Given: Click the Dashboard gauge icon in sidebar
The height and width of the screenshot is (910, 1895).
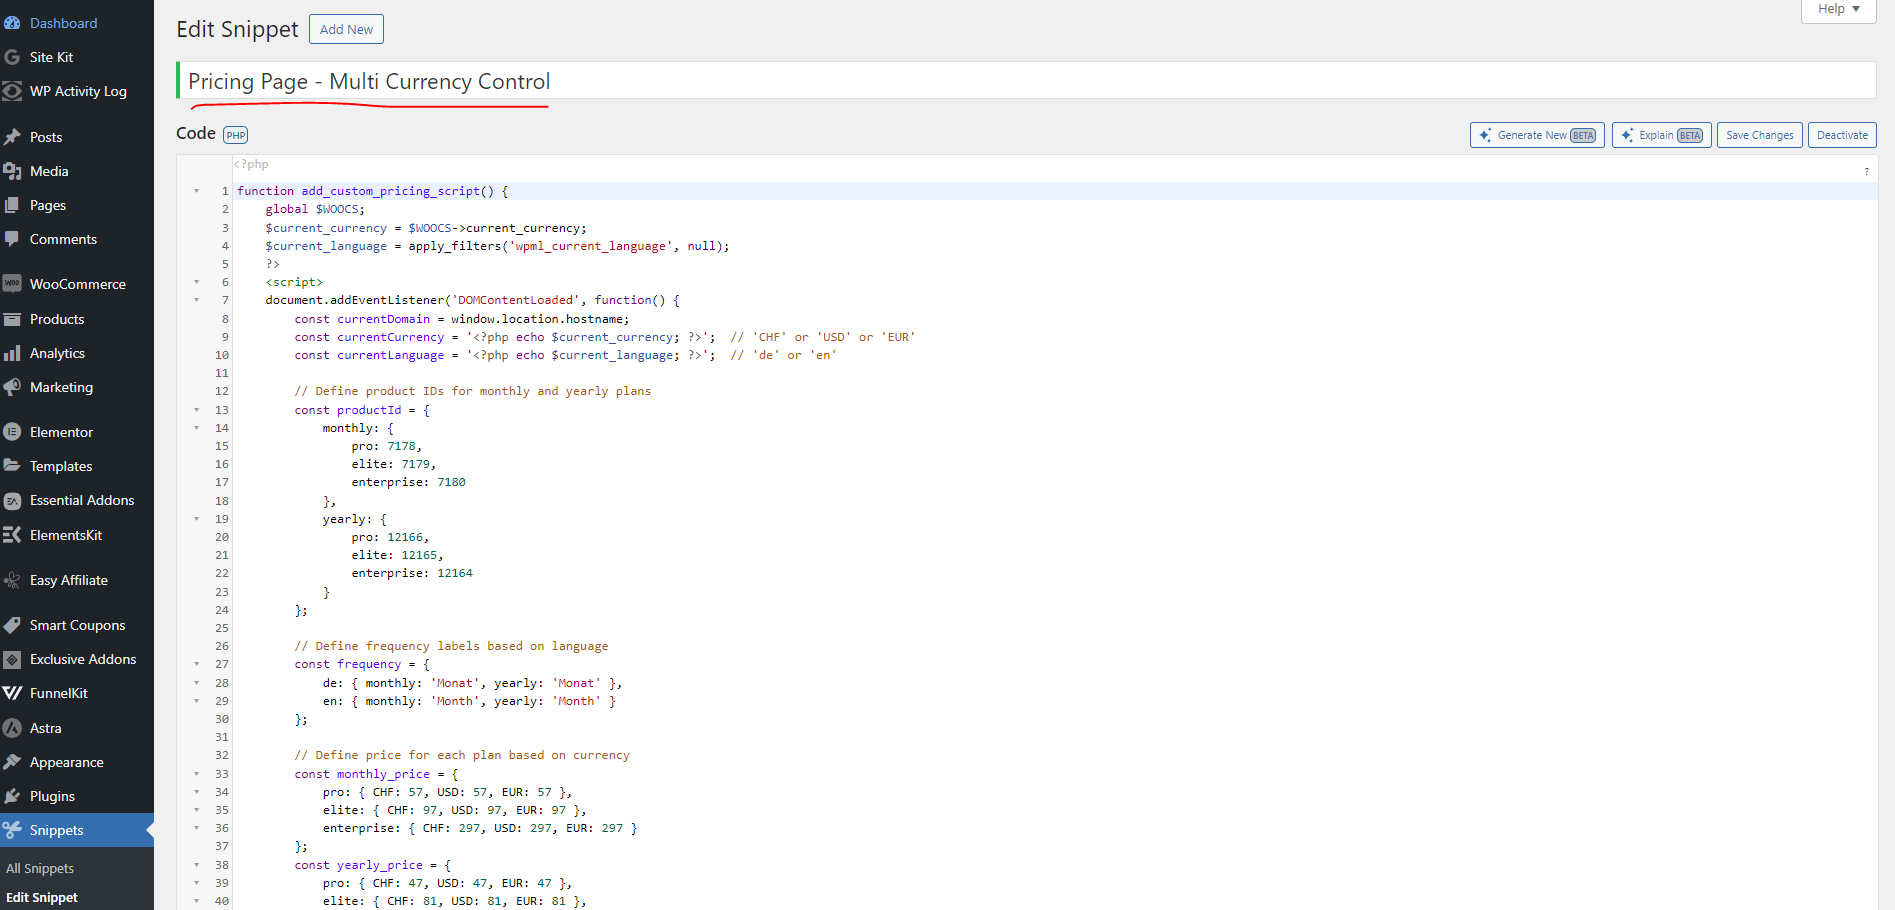Looking at the screenshot, I should [12, 23].
